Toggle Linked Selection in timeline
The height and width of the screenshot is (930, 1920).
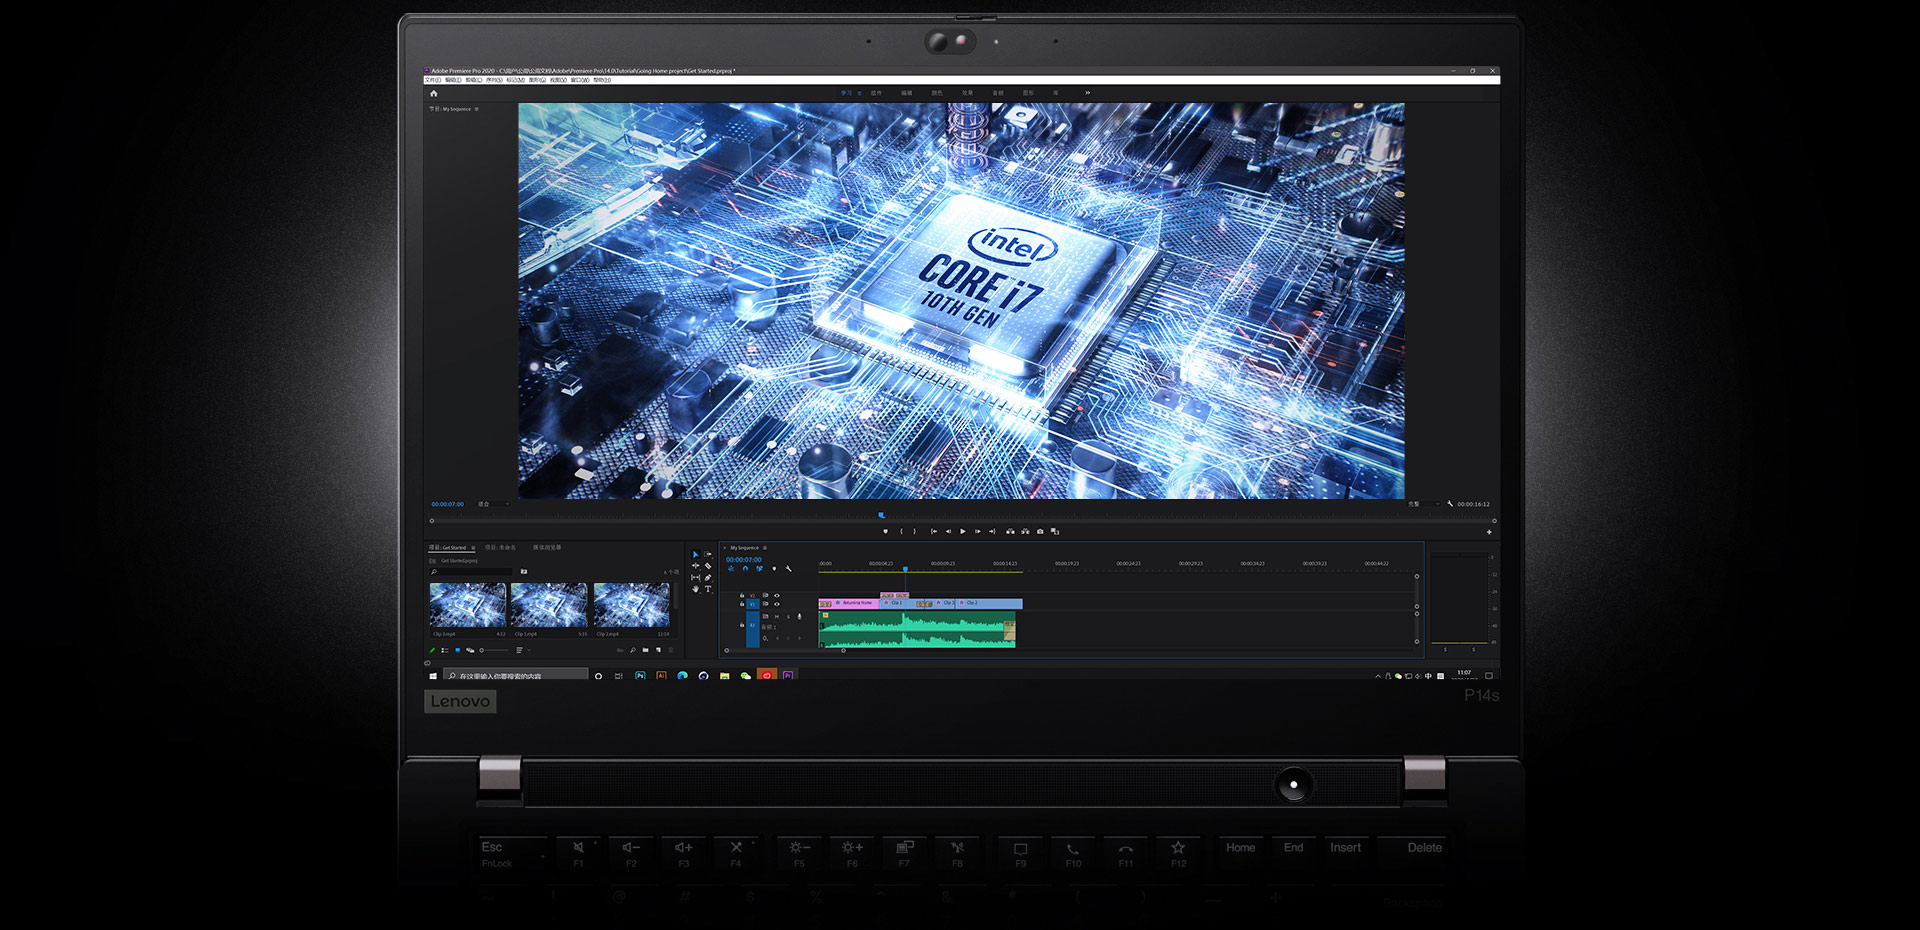coord(759,568)
